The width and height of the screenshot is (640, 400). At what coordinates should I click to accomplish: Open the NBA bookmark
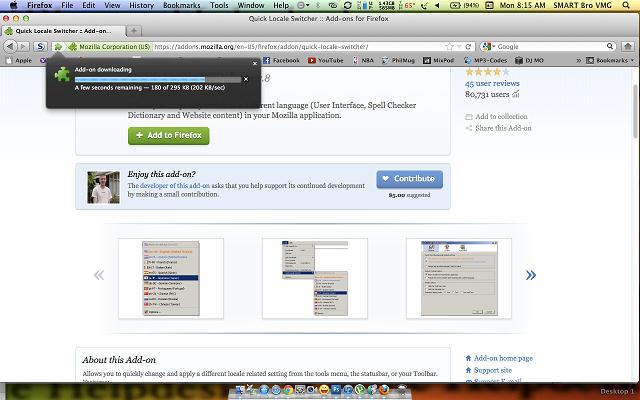click(363, 60)
